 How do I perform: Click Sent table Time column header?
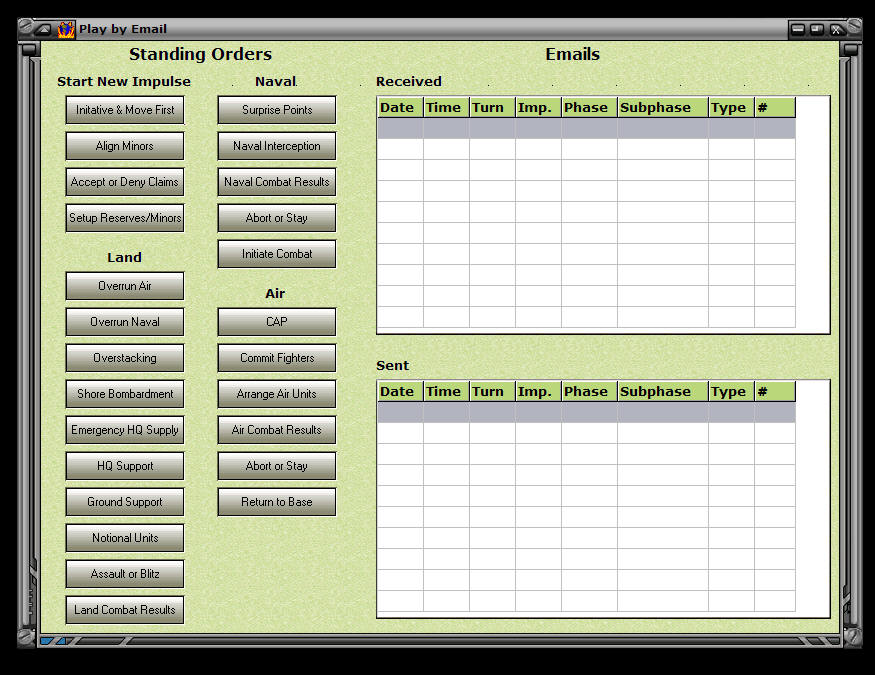[446, 392]
